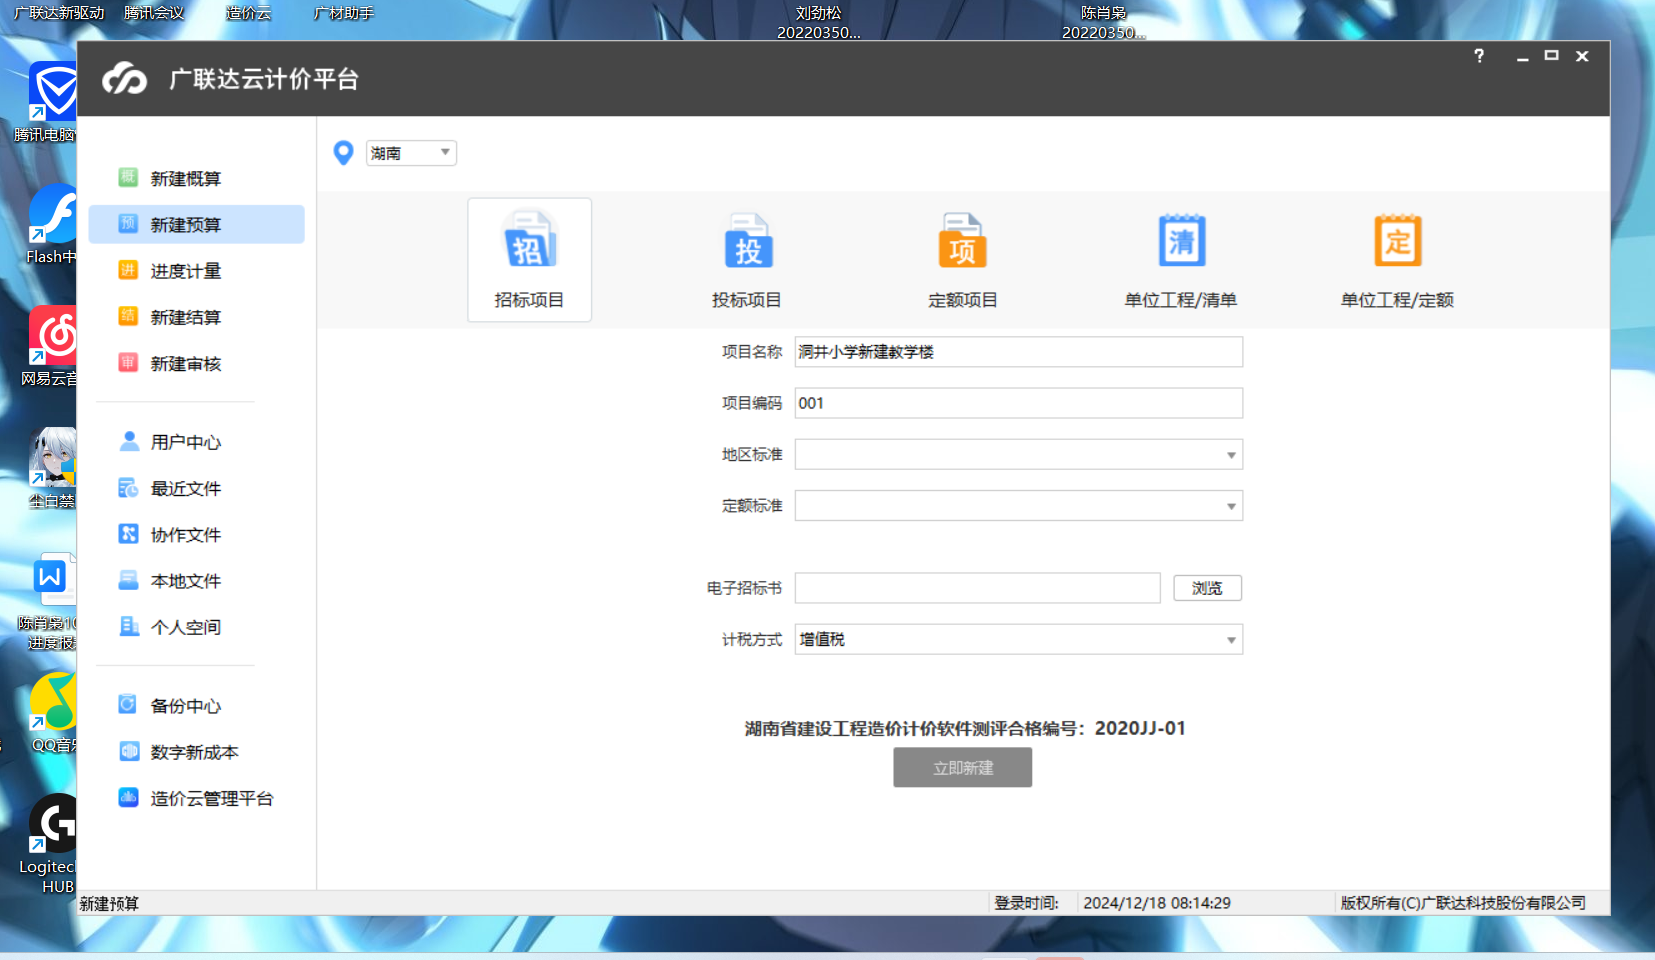Click the 新建概算 sidebar icon
The width and height of the screenshot is (1655, 960).
click(x=128, y=177)
